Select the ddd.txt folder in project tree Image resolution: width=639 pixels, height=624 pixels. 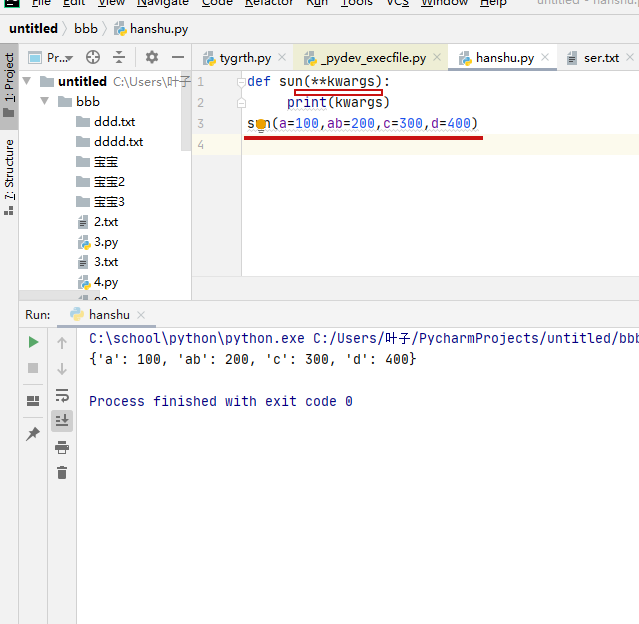pos(115,121)
